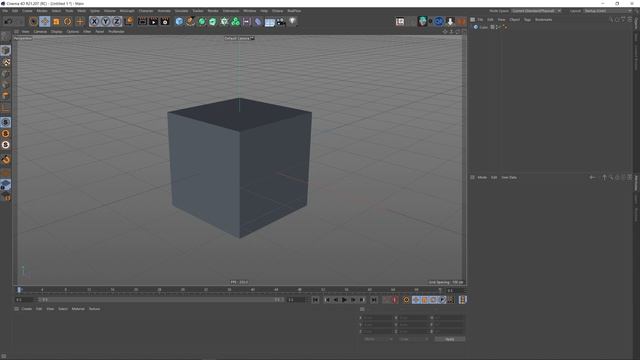The width and height of the screenshot is (640, 360).
Task: Click the Picture Viewer icon top right
Action: pyautogui.click(x=400, y=22)
